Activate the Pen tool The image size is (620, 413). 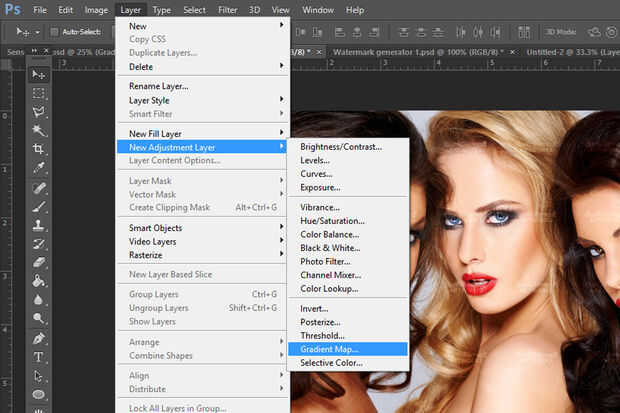[x=39, y=338]
